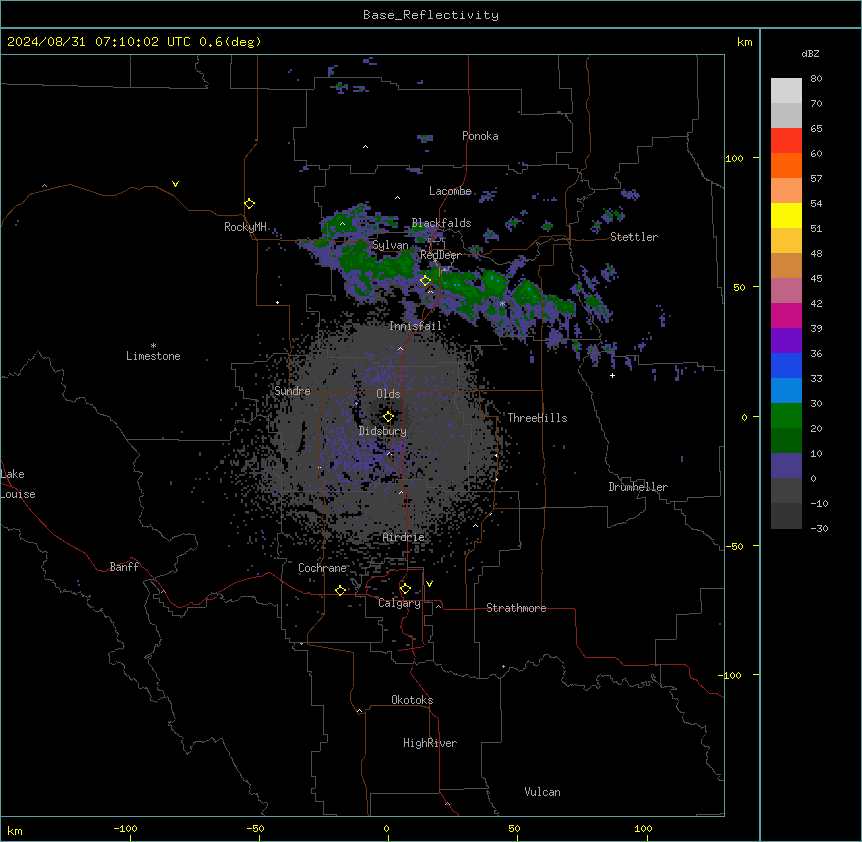Click the Innisfail city label
862x842 pixels.
416,326
